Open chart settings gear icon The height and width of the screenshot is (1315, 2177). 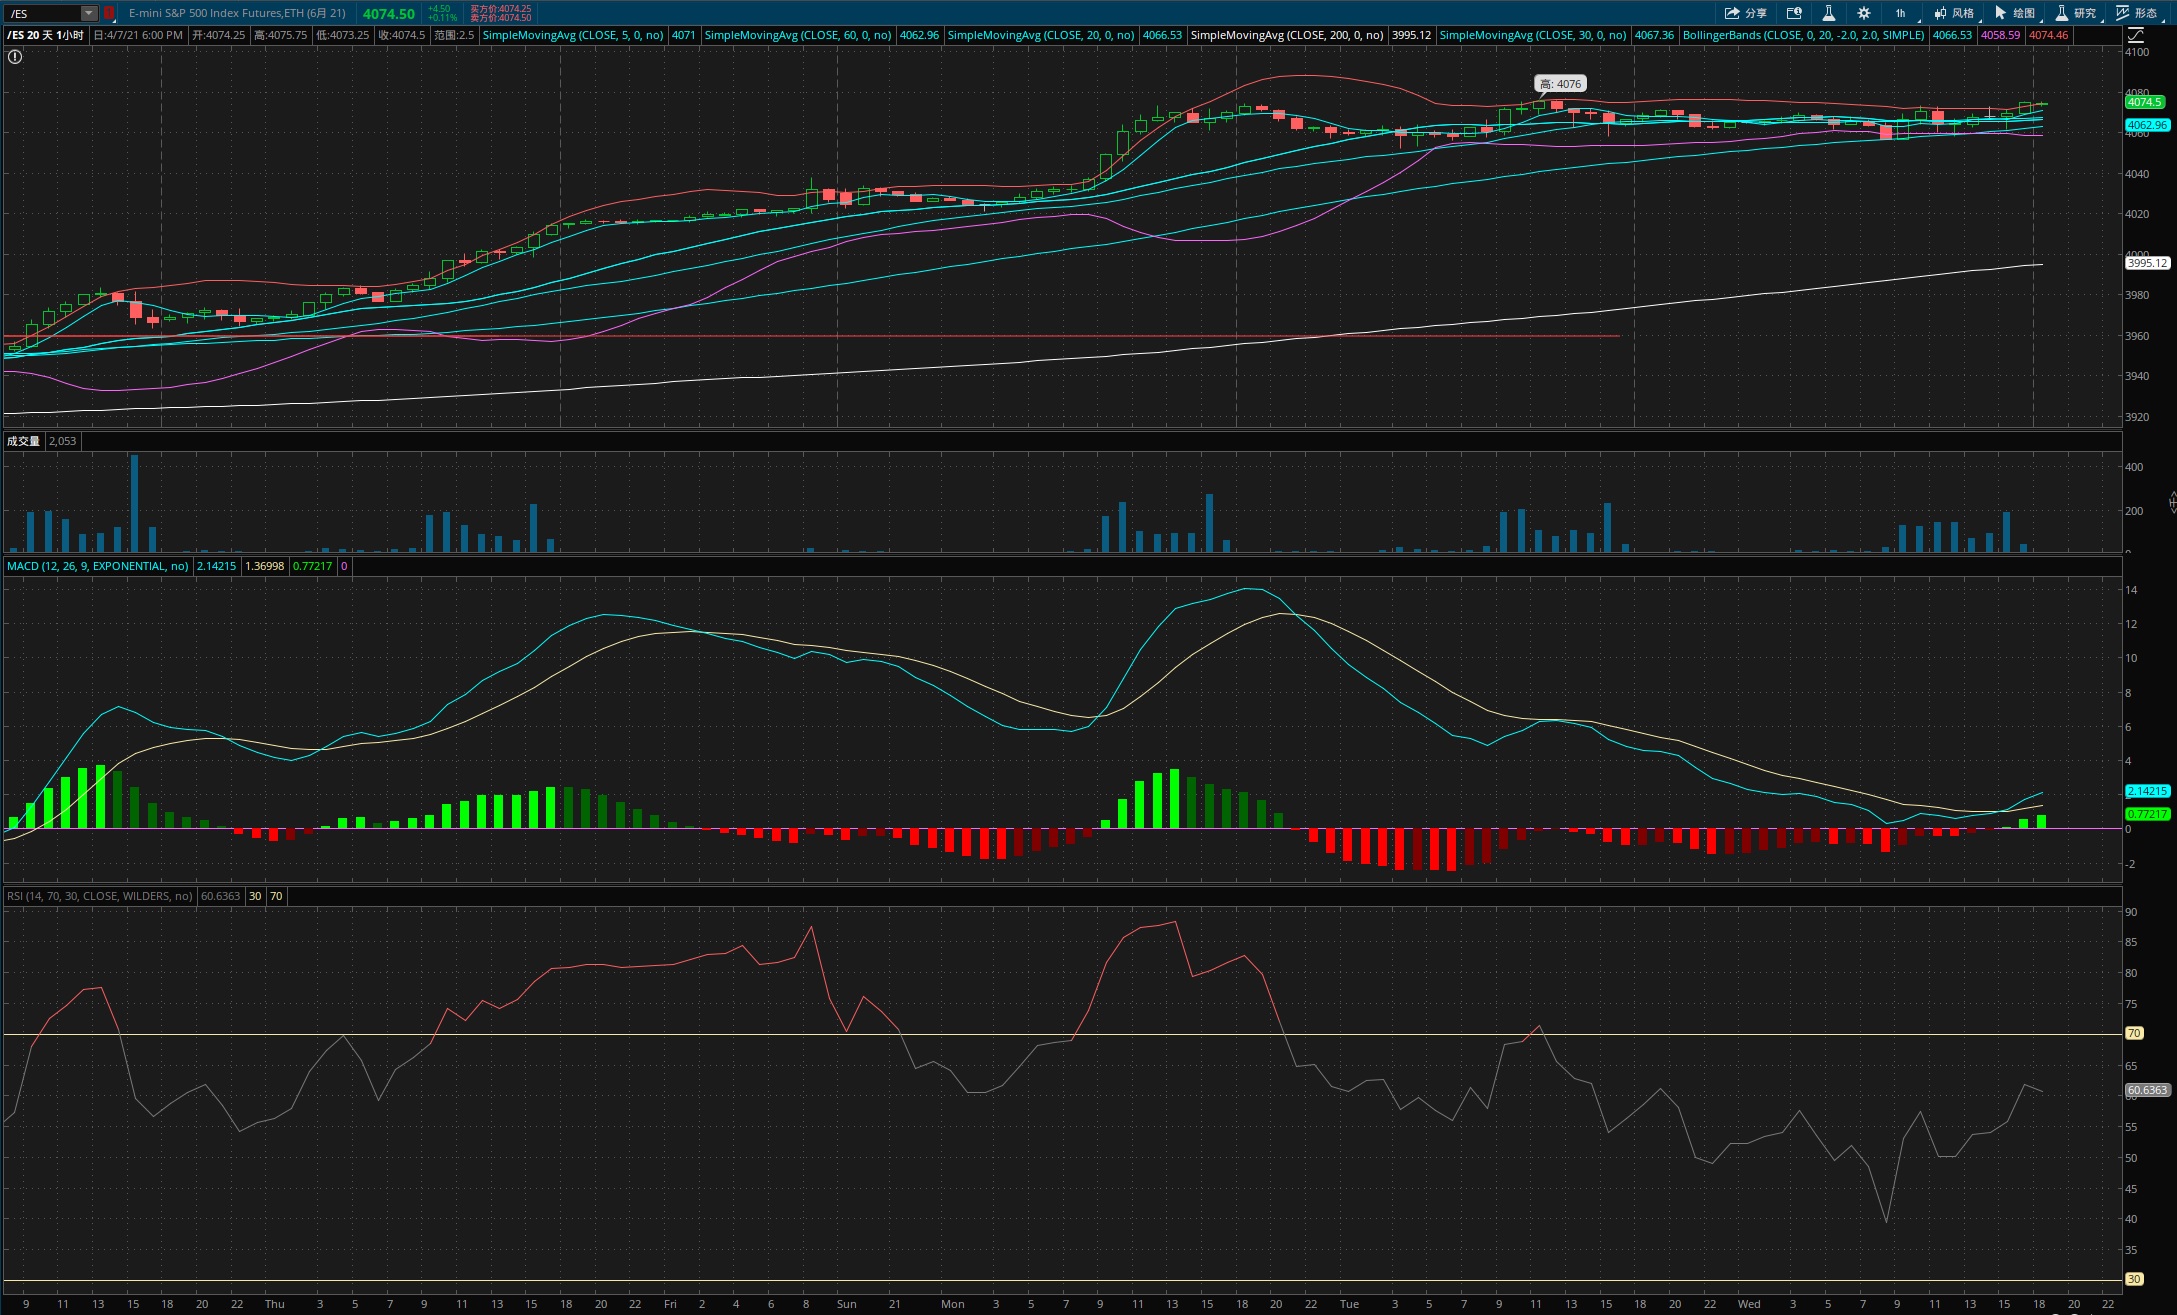pos(1864,13)
